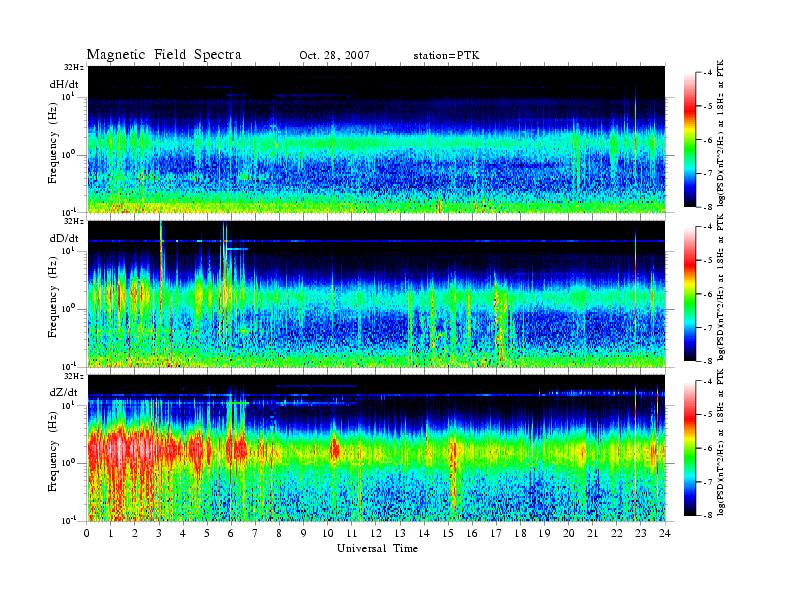This screenshot has height=612, width=792.
Task: Click hour '12' on the time axis
Action: point(376,533)
